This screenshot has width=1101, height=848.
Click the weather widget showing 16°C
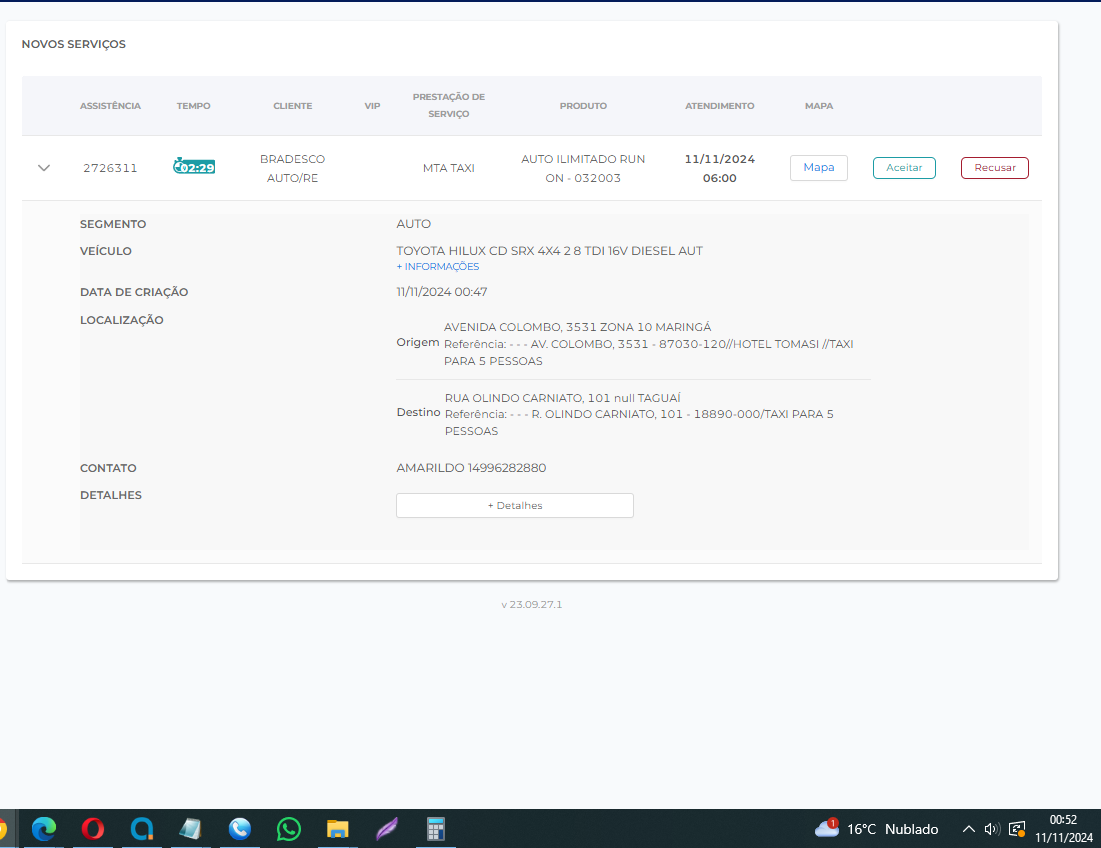coord(877,829)
